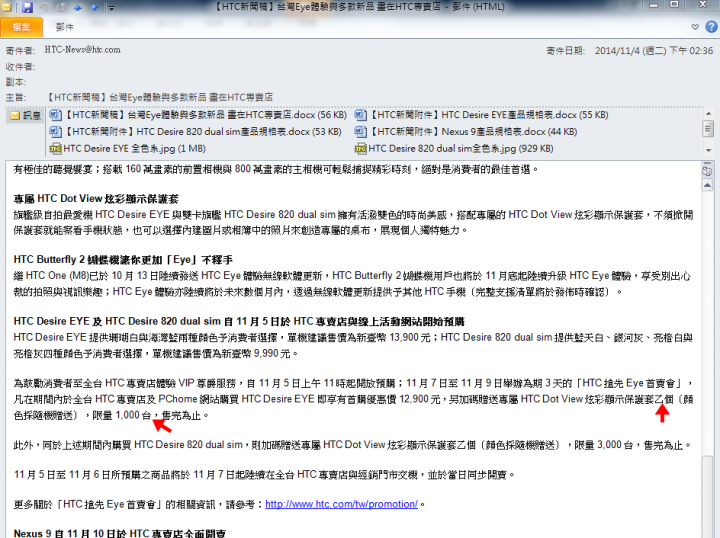
Task: Open the Customize Quick Access Toolbar dropdown
Action: tap(112, 8)
